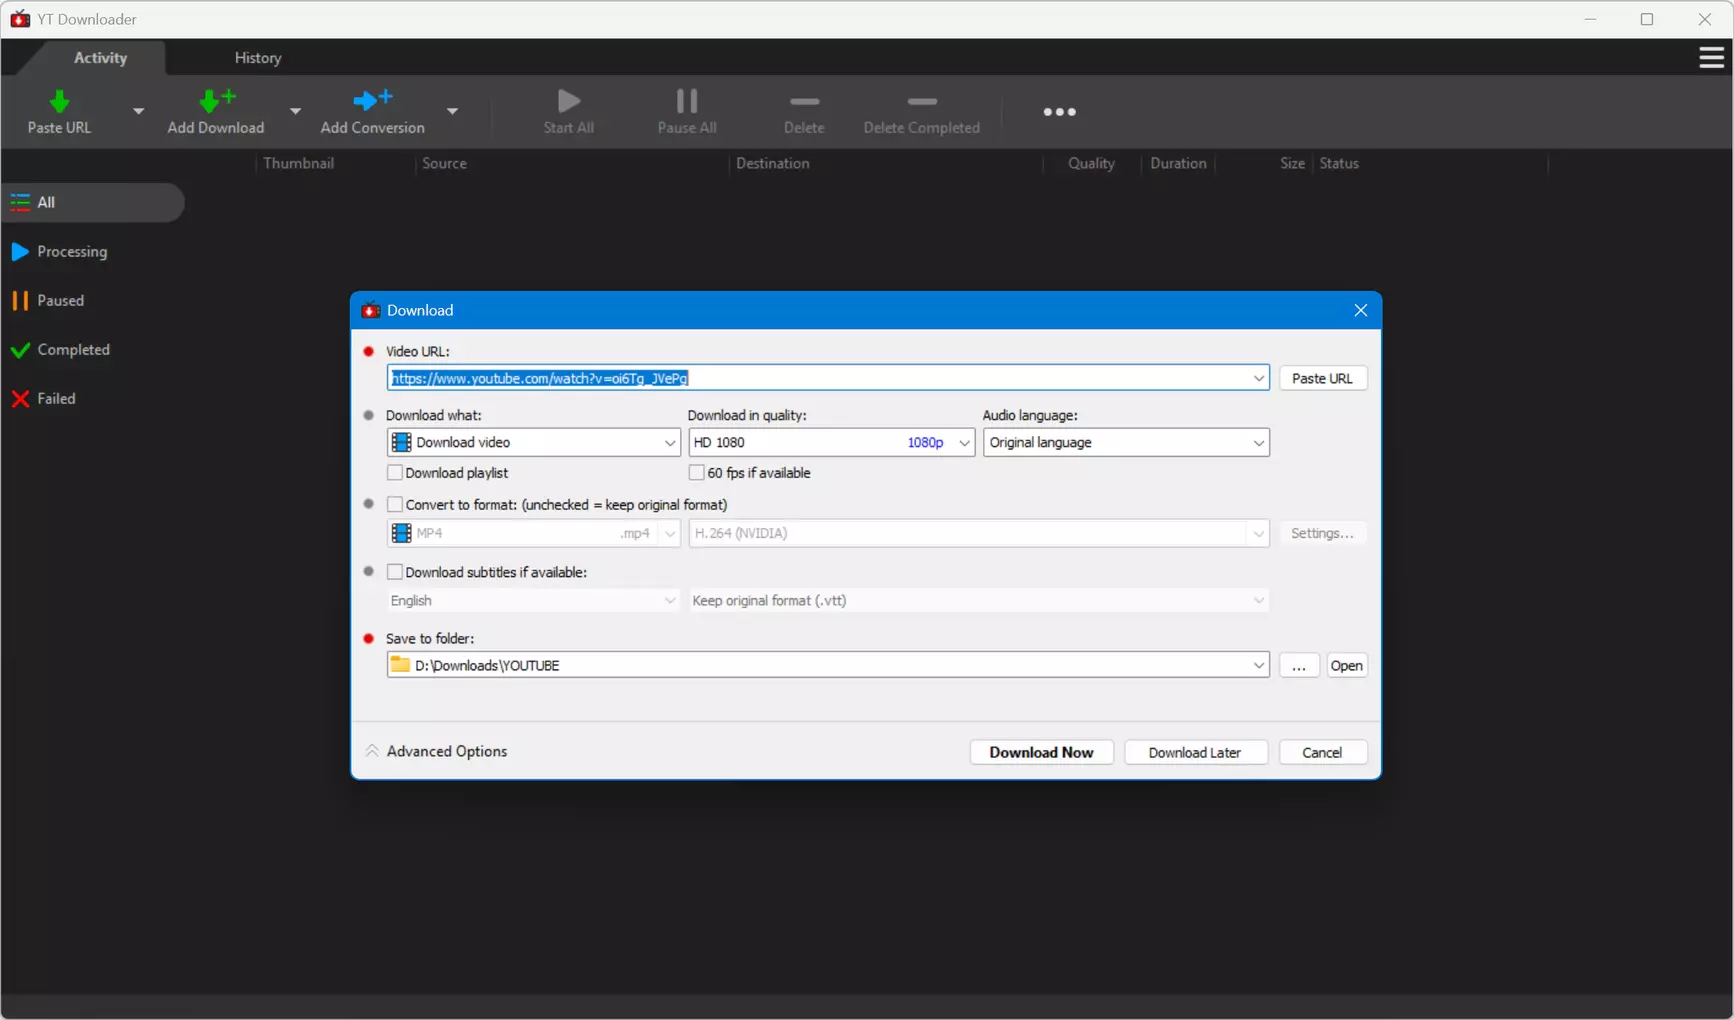
Task: Open the Save to folder path dropdown
Action: pos(1258,665)
